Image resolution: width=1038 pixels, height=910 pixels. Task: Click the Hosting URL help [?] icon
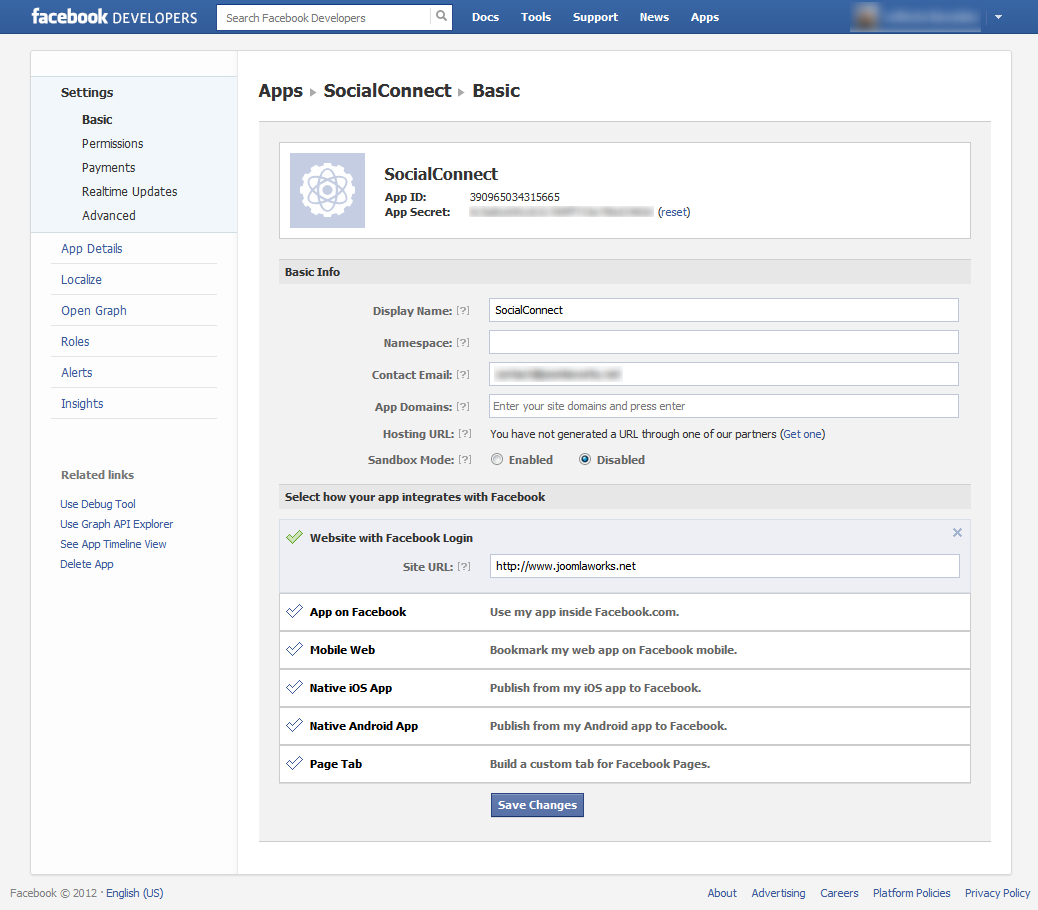(x=465, y=433)
